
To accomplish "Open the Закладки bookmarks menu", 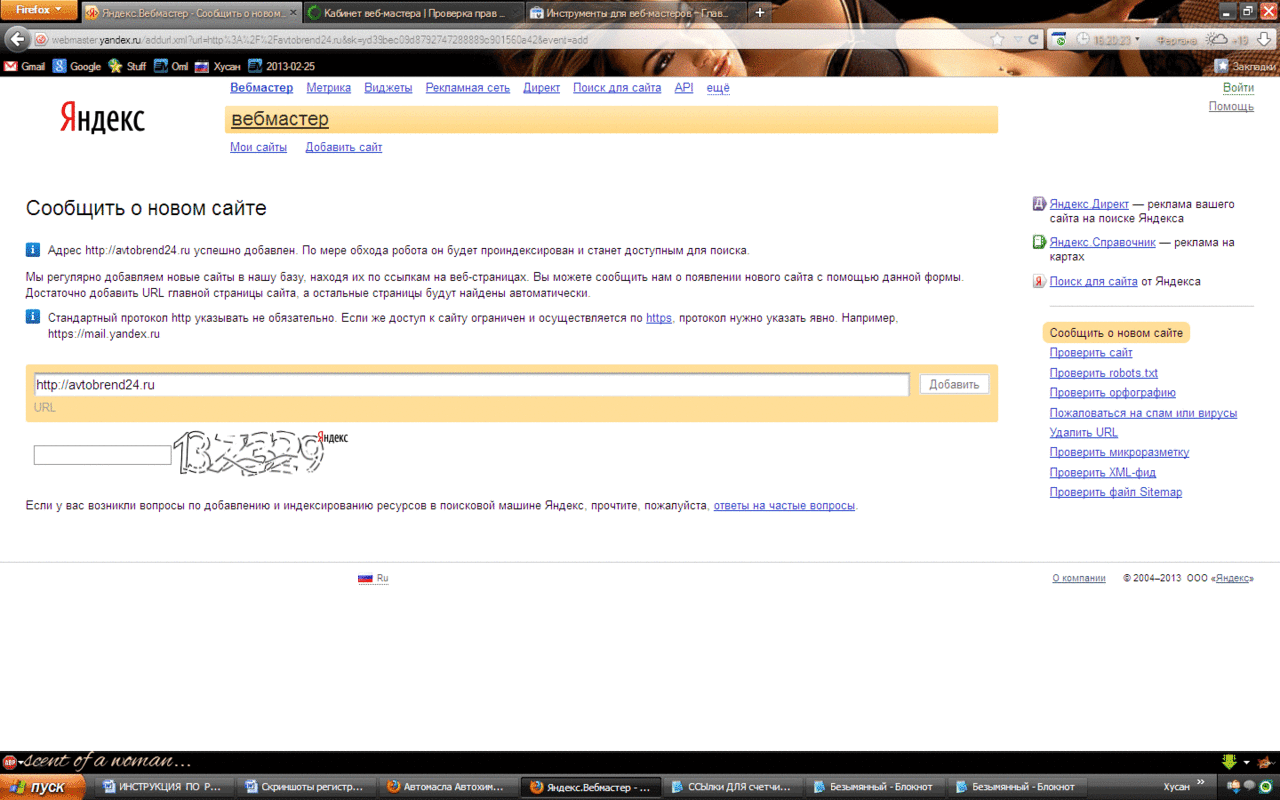I will (x=1245, y=66).
